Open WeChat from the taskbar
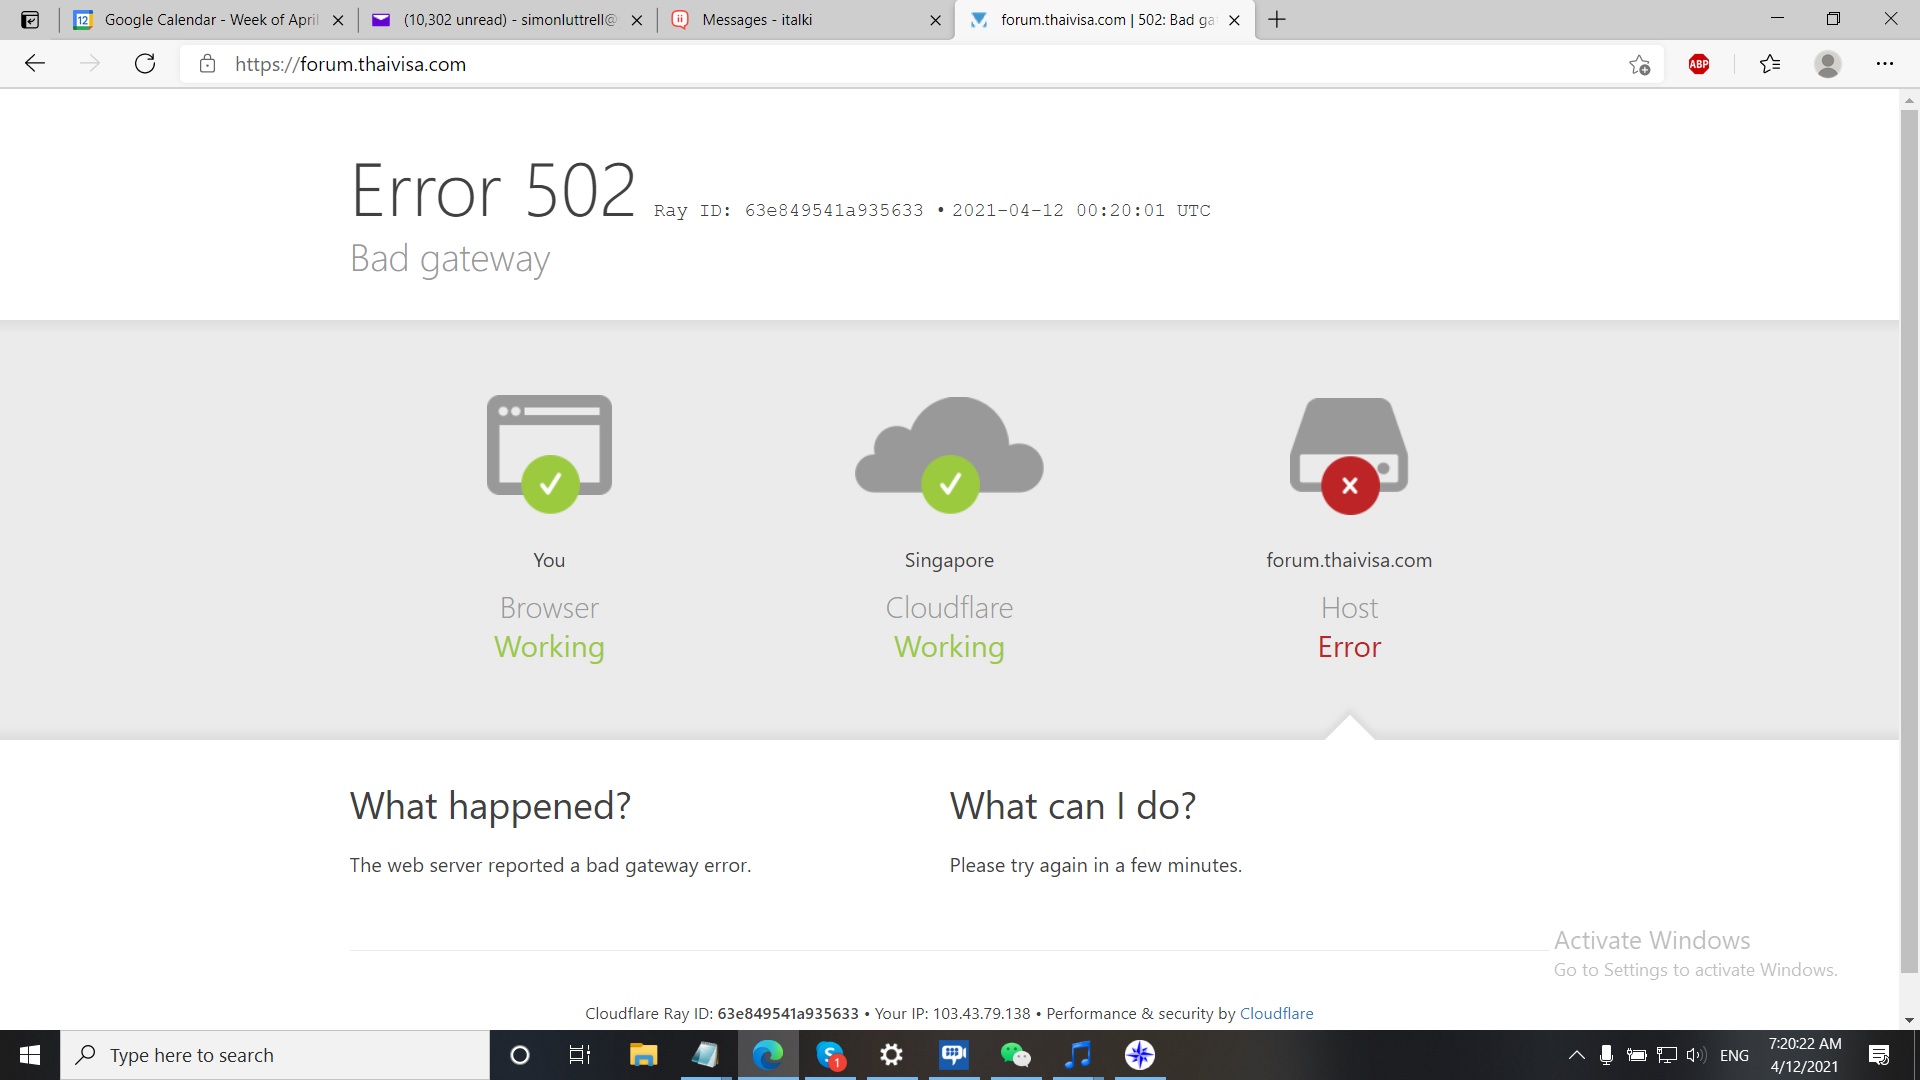Screen dimensions: 1920x1080 coord(1015,1055)
